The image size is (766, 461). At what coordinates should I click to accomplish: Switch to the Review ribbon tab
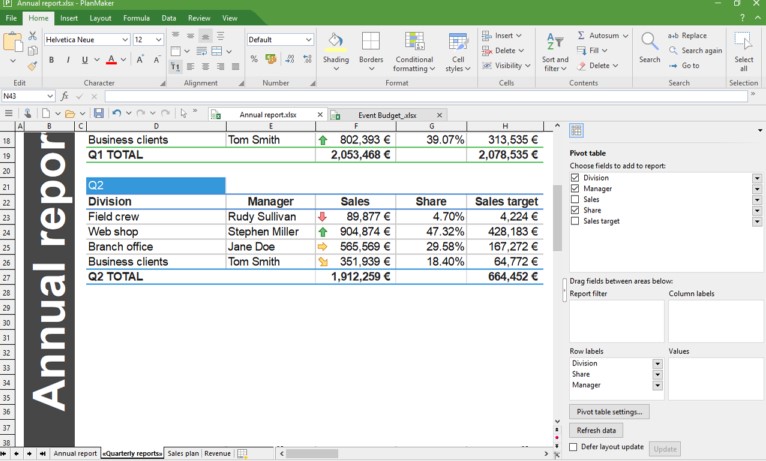tap(199, 18)
